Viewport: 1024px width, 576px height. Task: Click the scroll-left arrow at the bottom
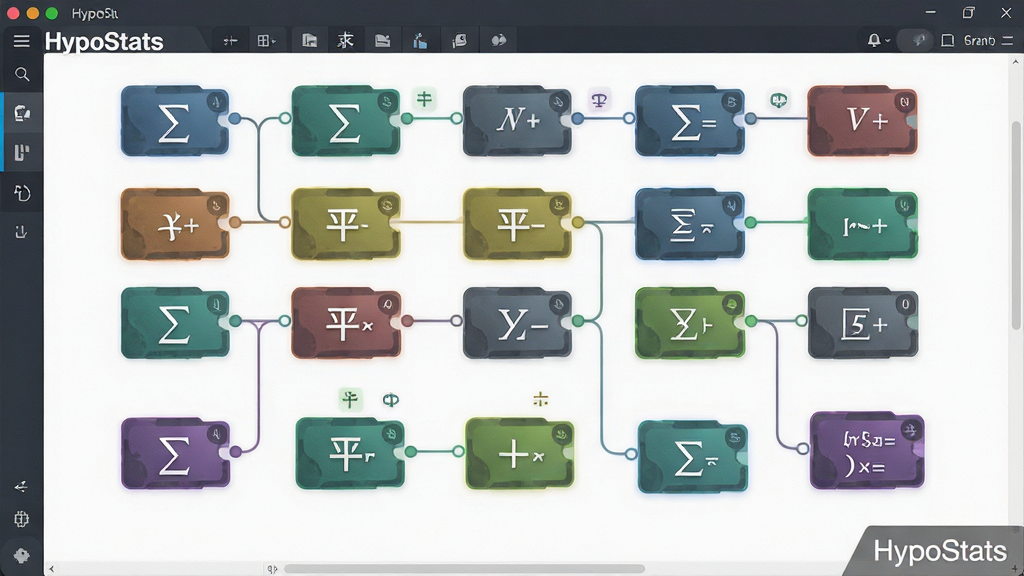point(52,569)
